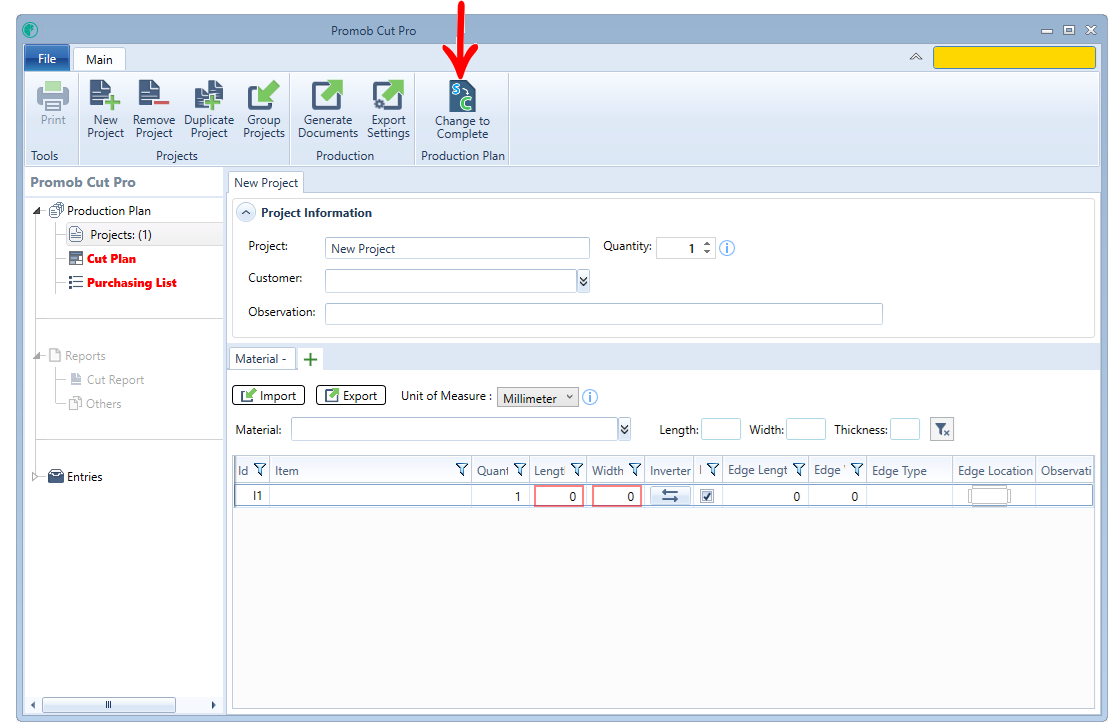Viewport: 1113px width, 728px height.
Task: Click Generate Documents ribbon icon
Action: coord(328,109)
